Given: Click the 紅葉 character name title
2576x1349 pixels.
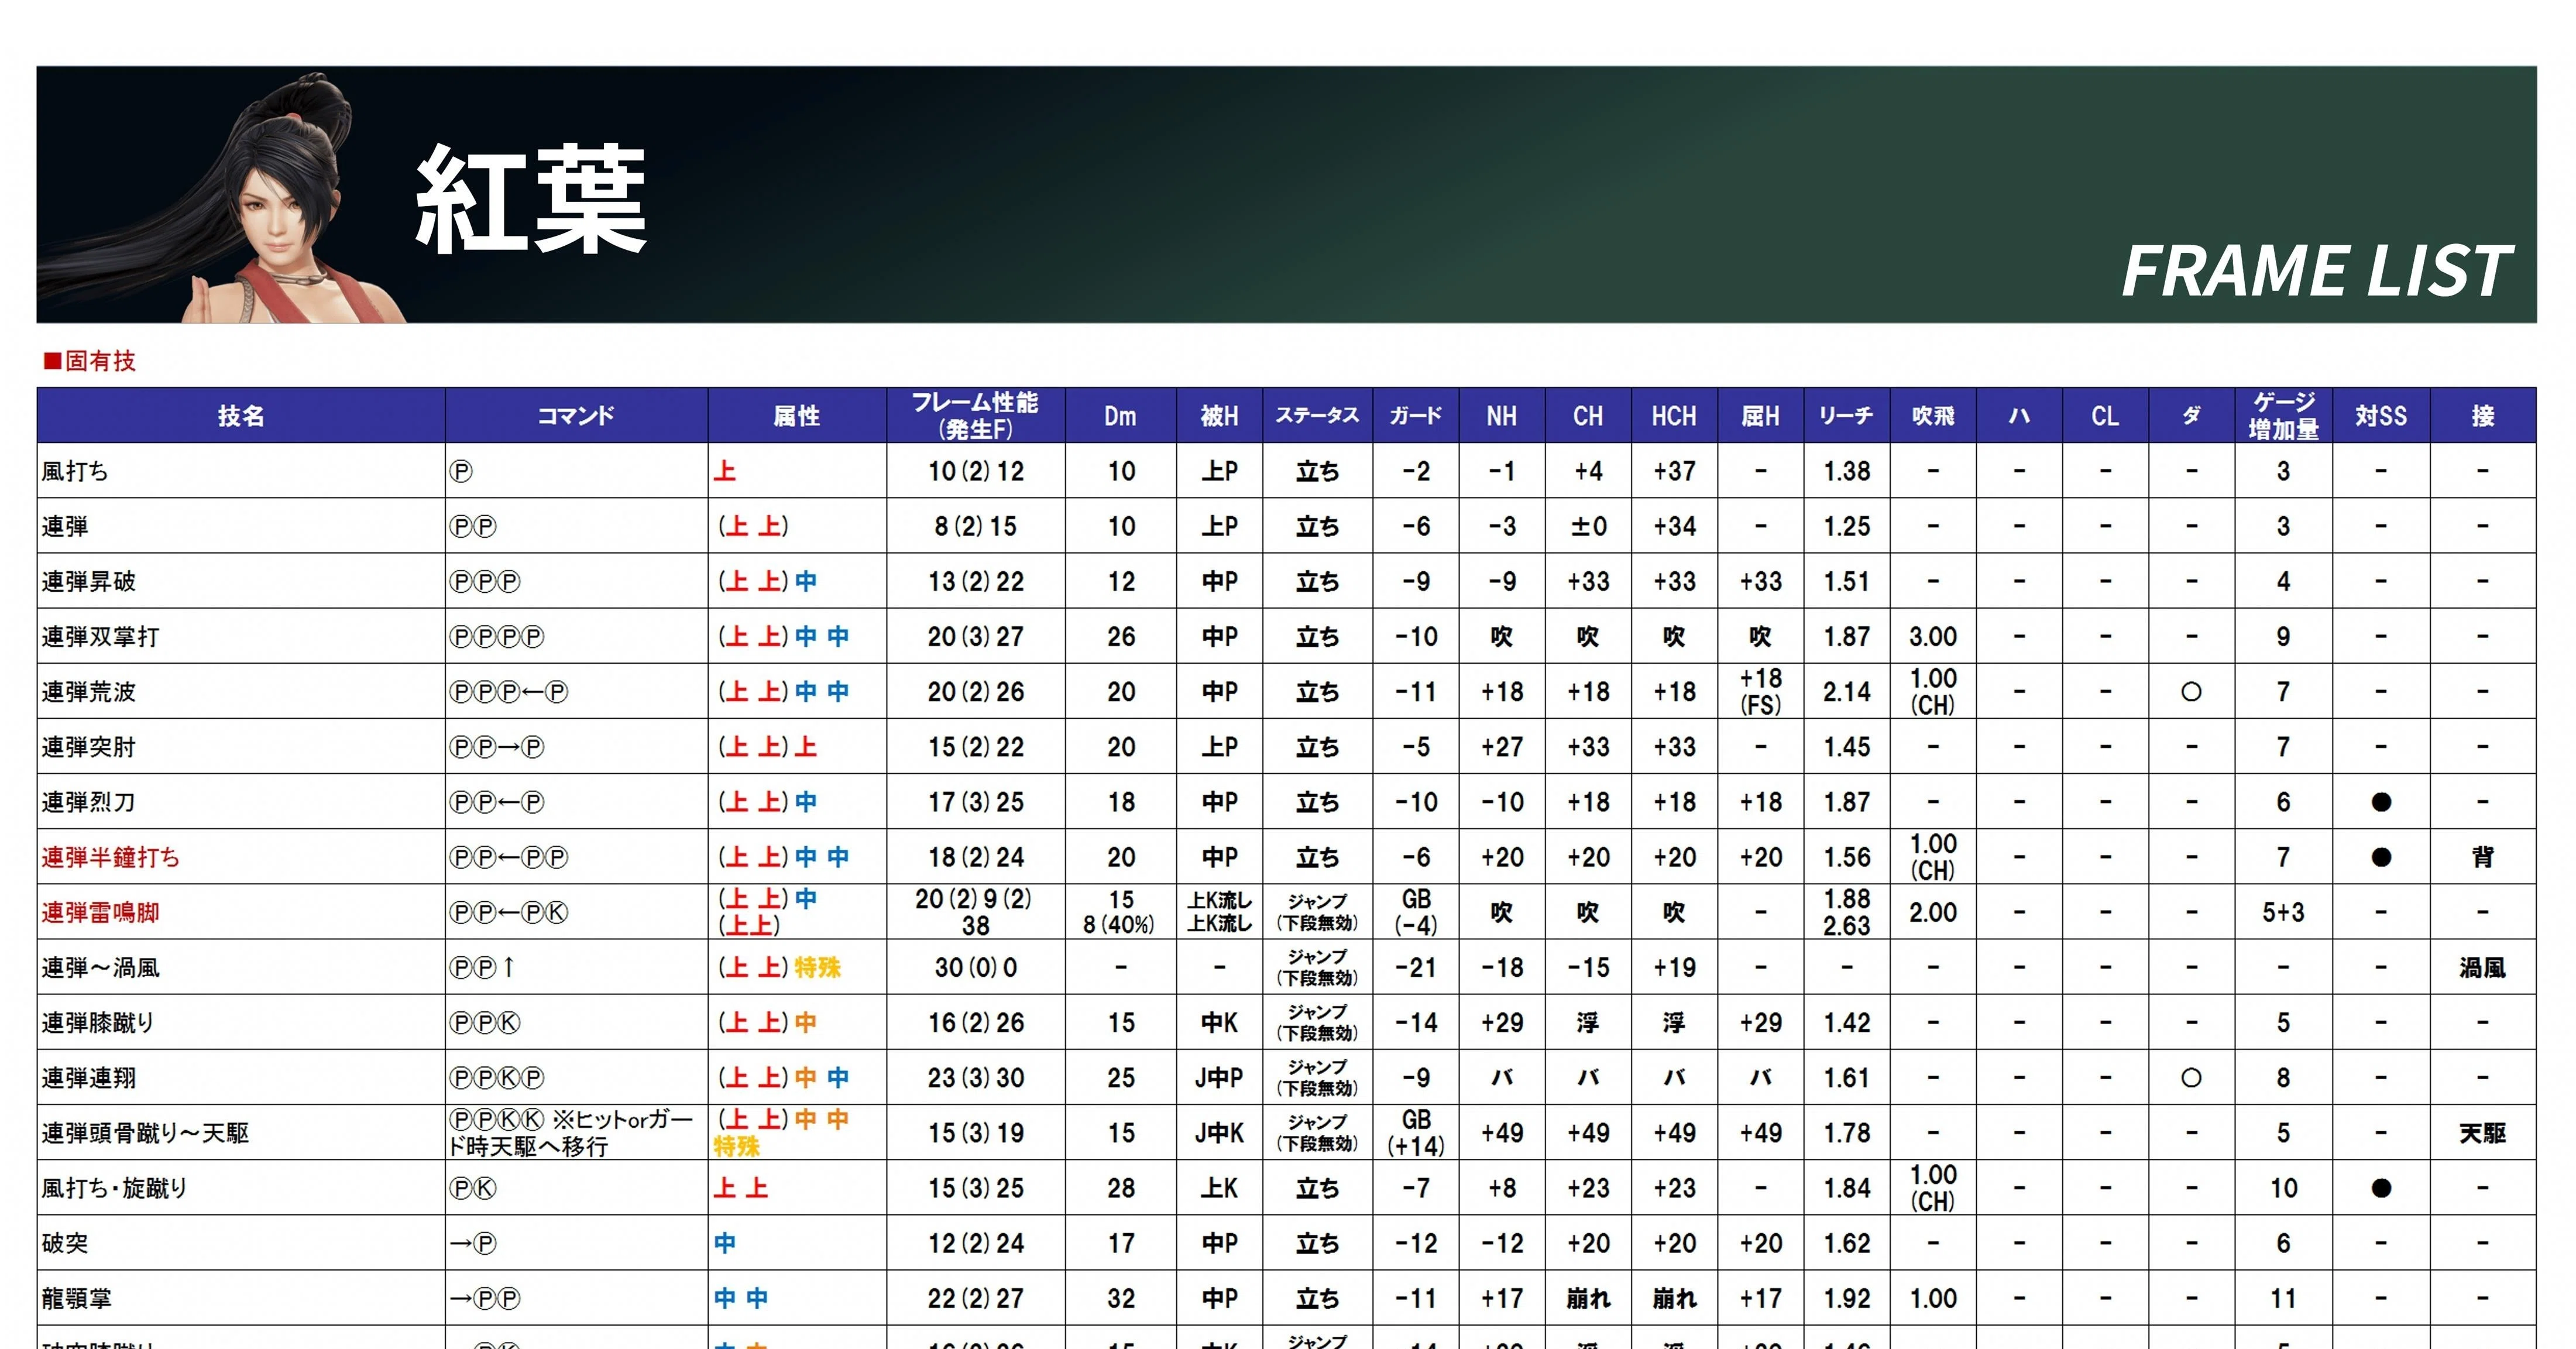Looking at the screenshot, I should coord(531,199).
